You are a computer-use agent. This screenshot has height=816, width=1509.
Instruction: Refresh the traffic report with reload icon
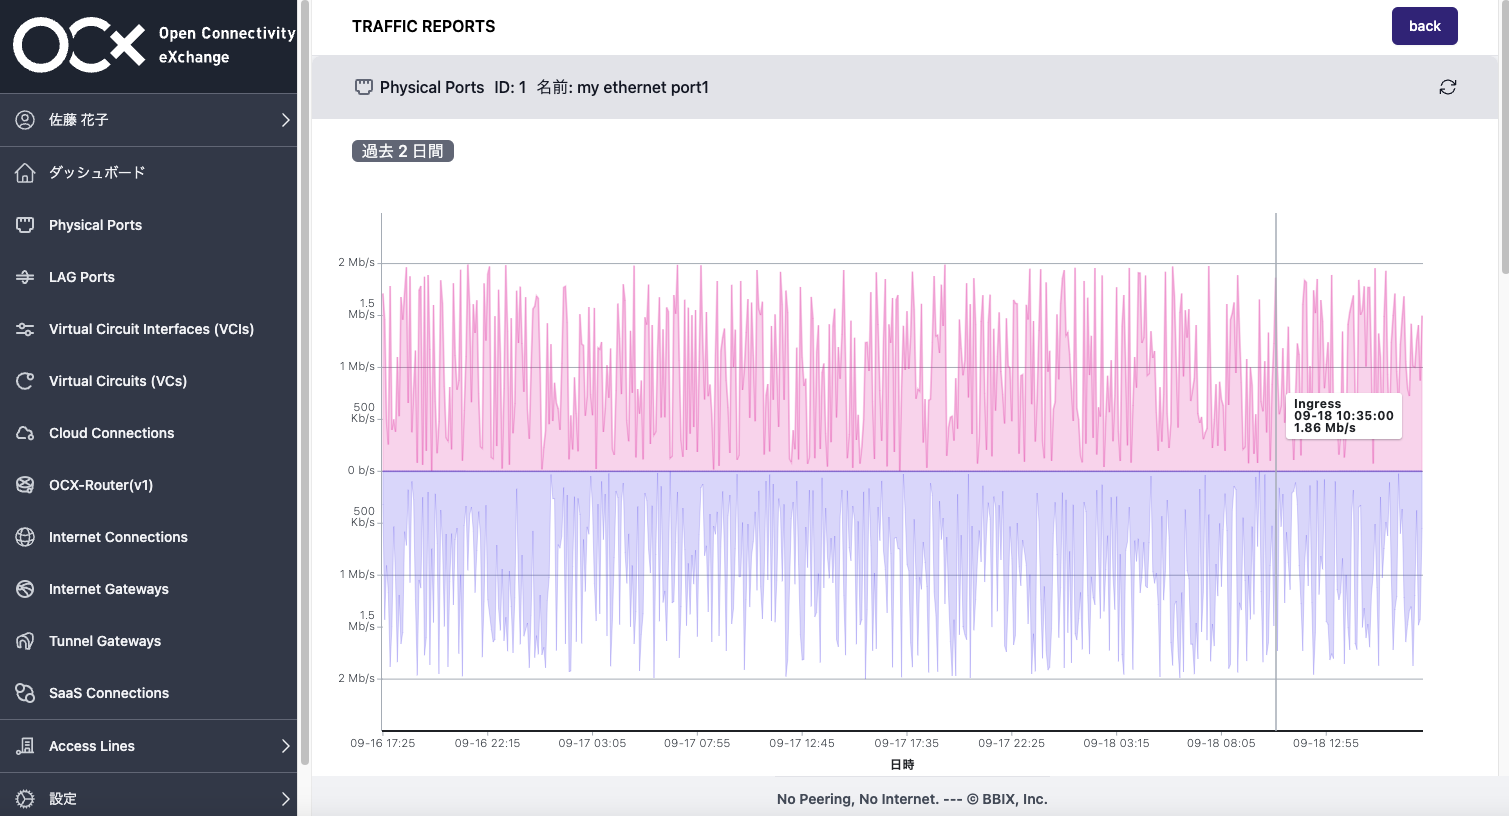[1447, 87]
